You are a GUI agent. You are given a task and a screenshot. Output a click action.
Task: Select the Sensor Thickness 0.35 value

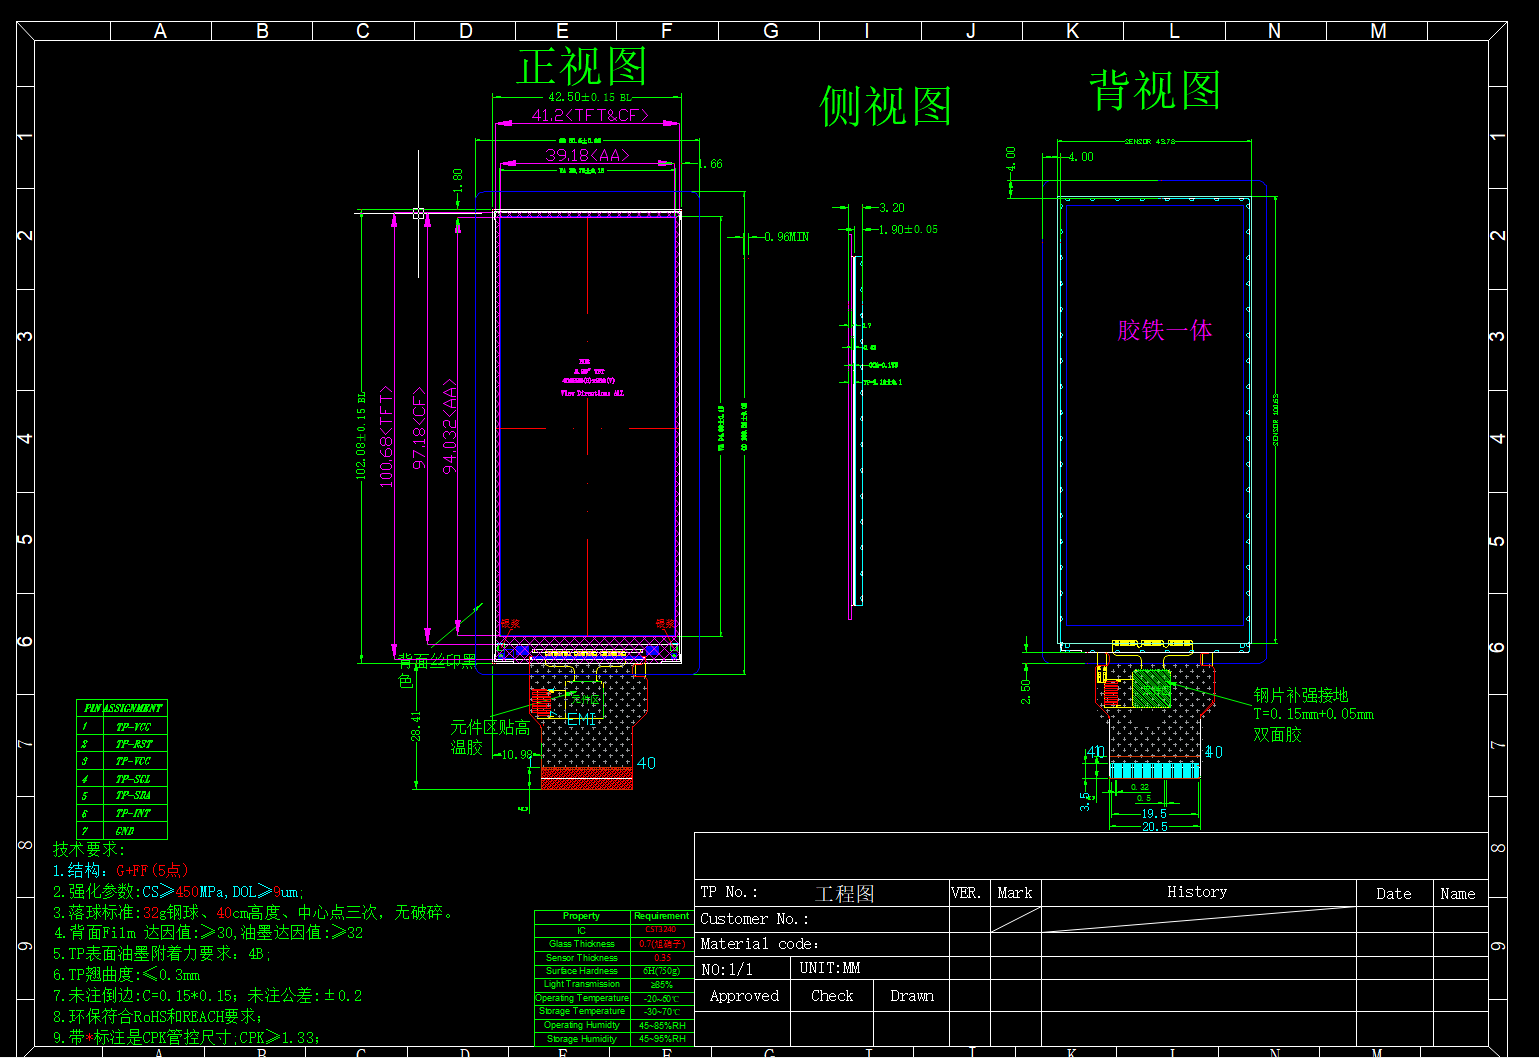[x=662, y=958]
